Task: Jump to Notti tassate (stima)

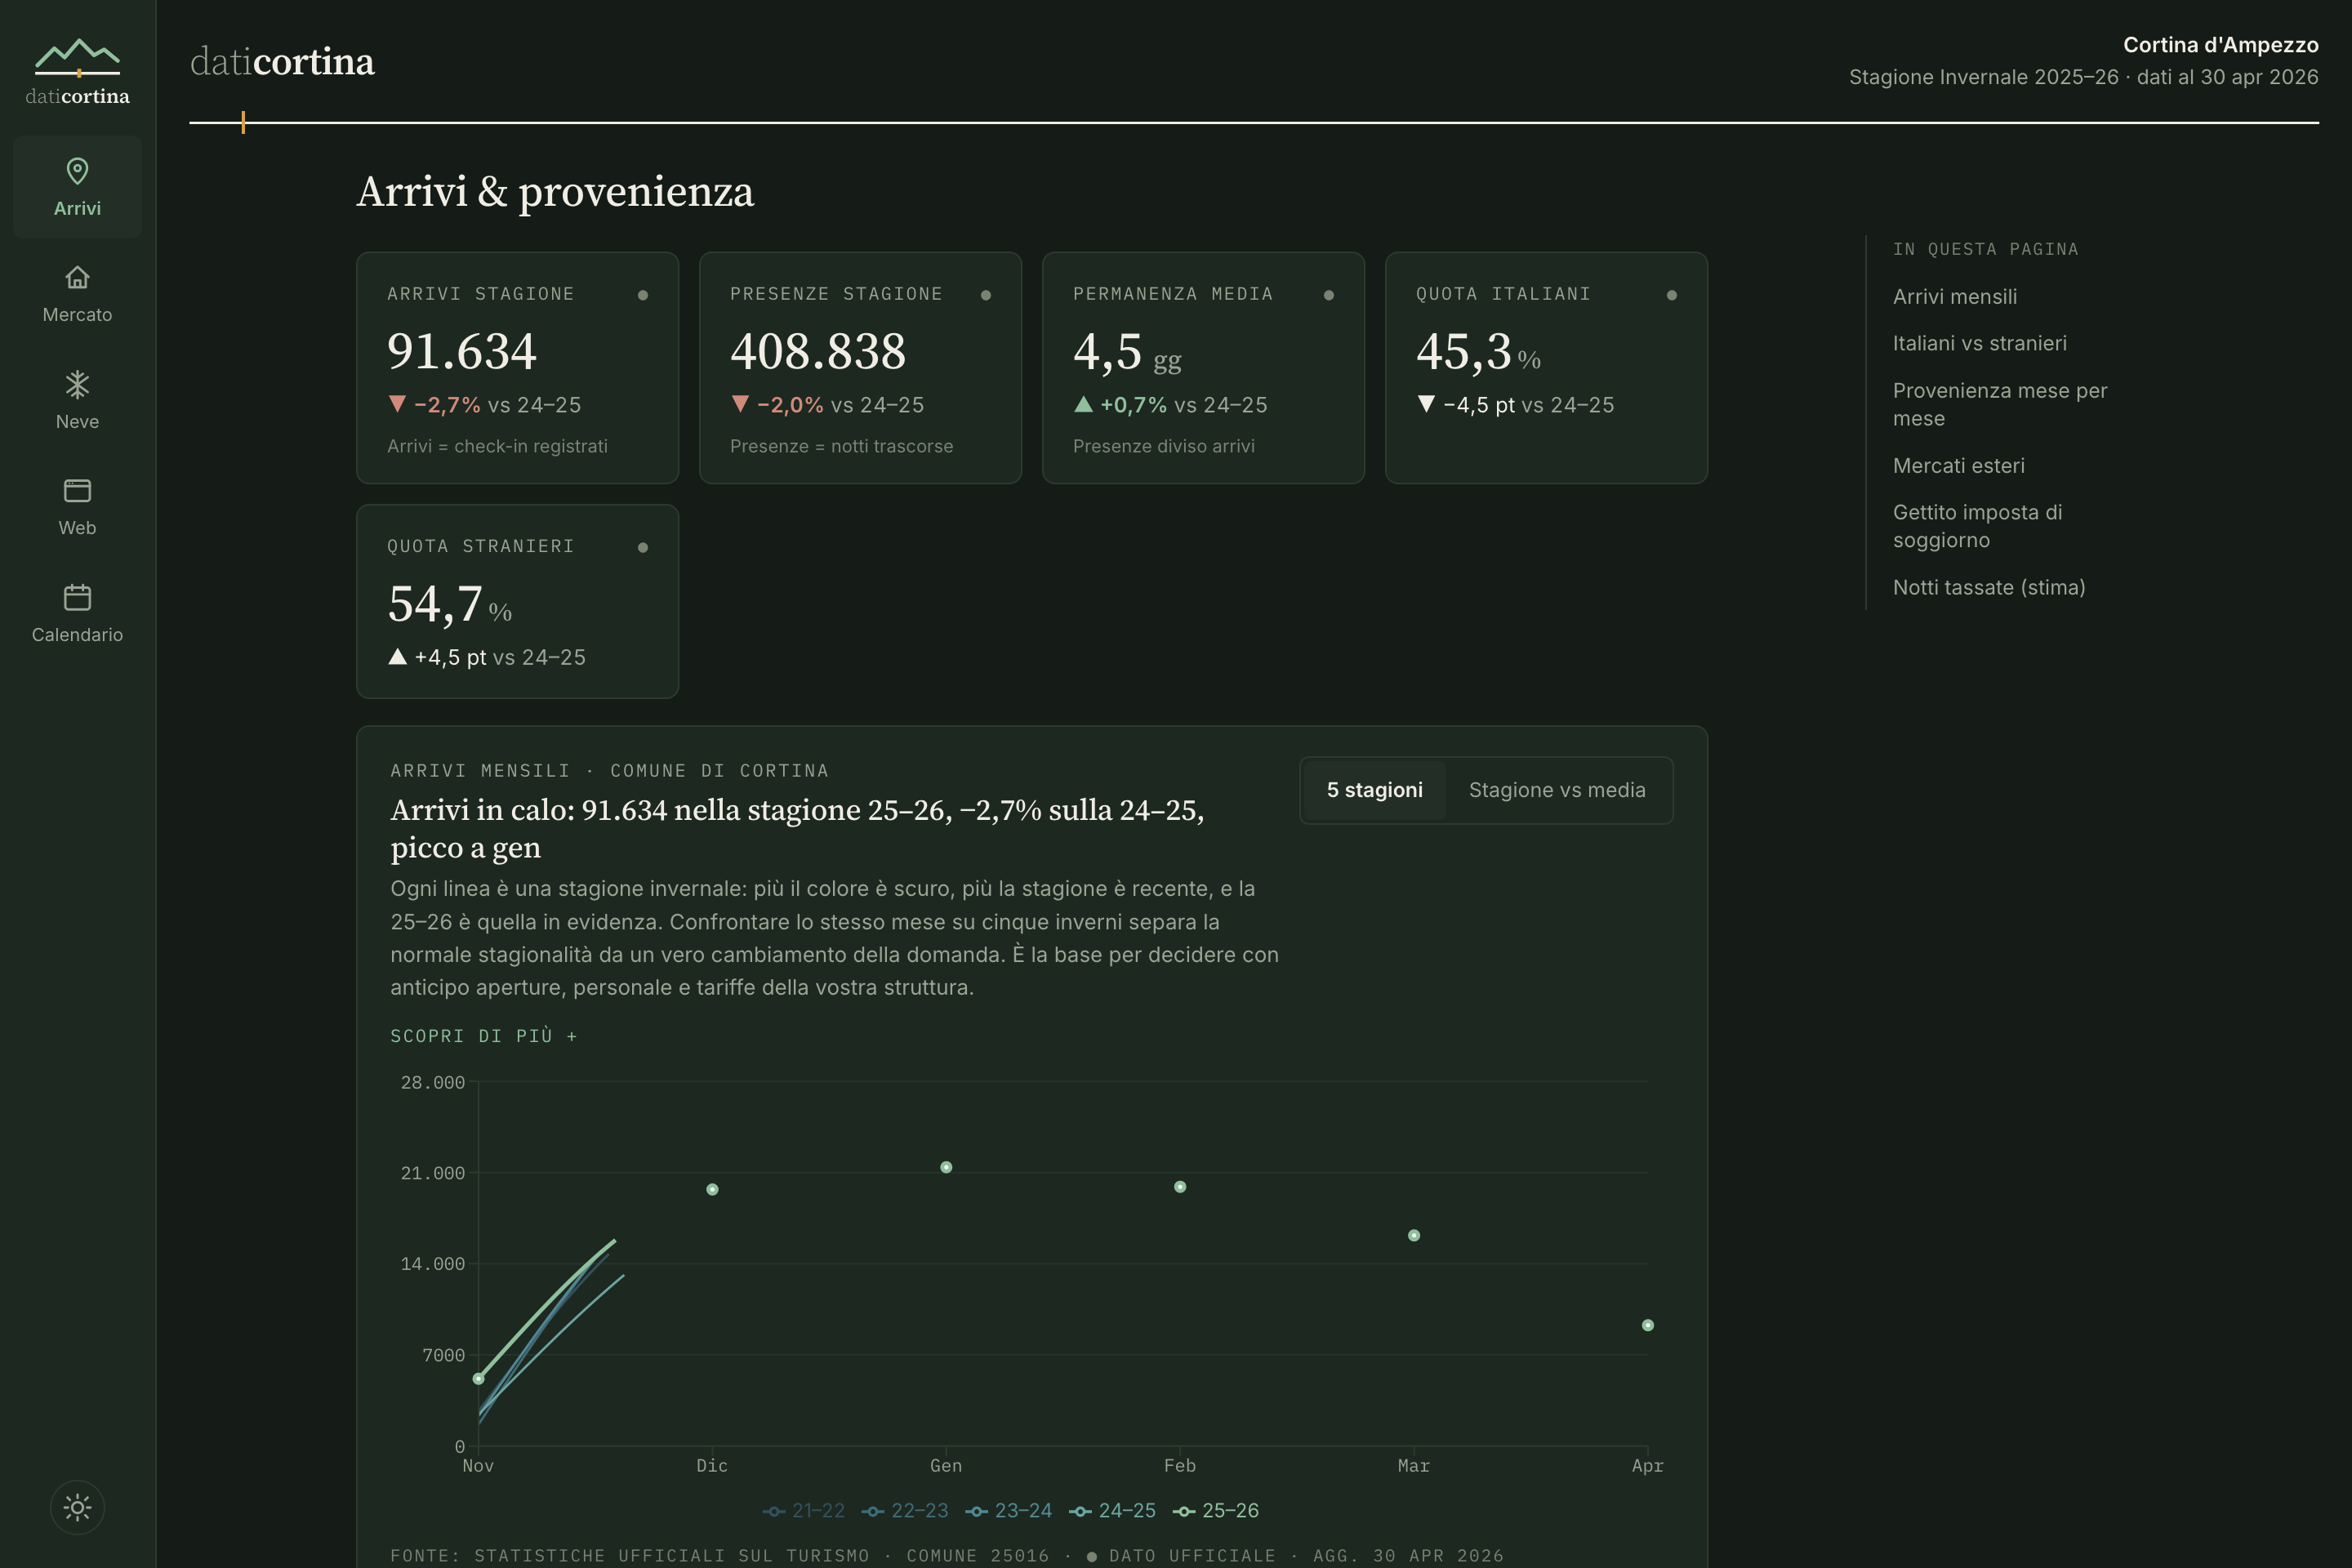Action: (1989, 587)
